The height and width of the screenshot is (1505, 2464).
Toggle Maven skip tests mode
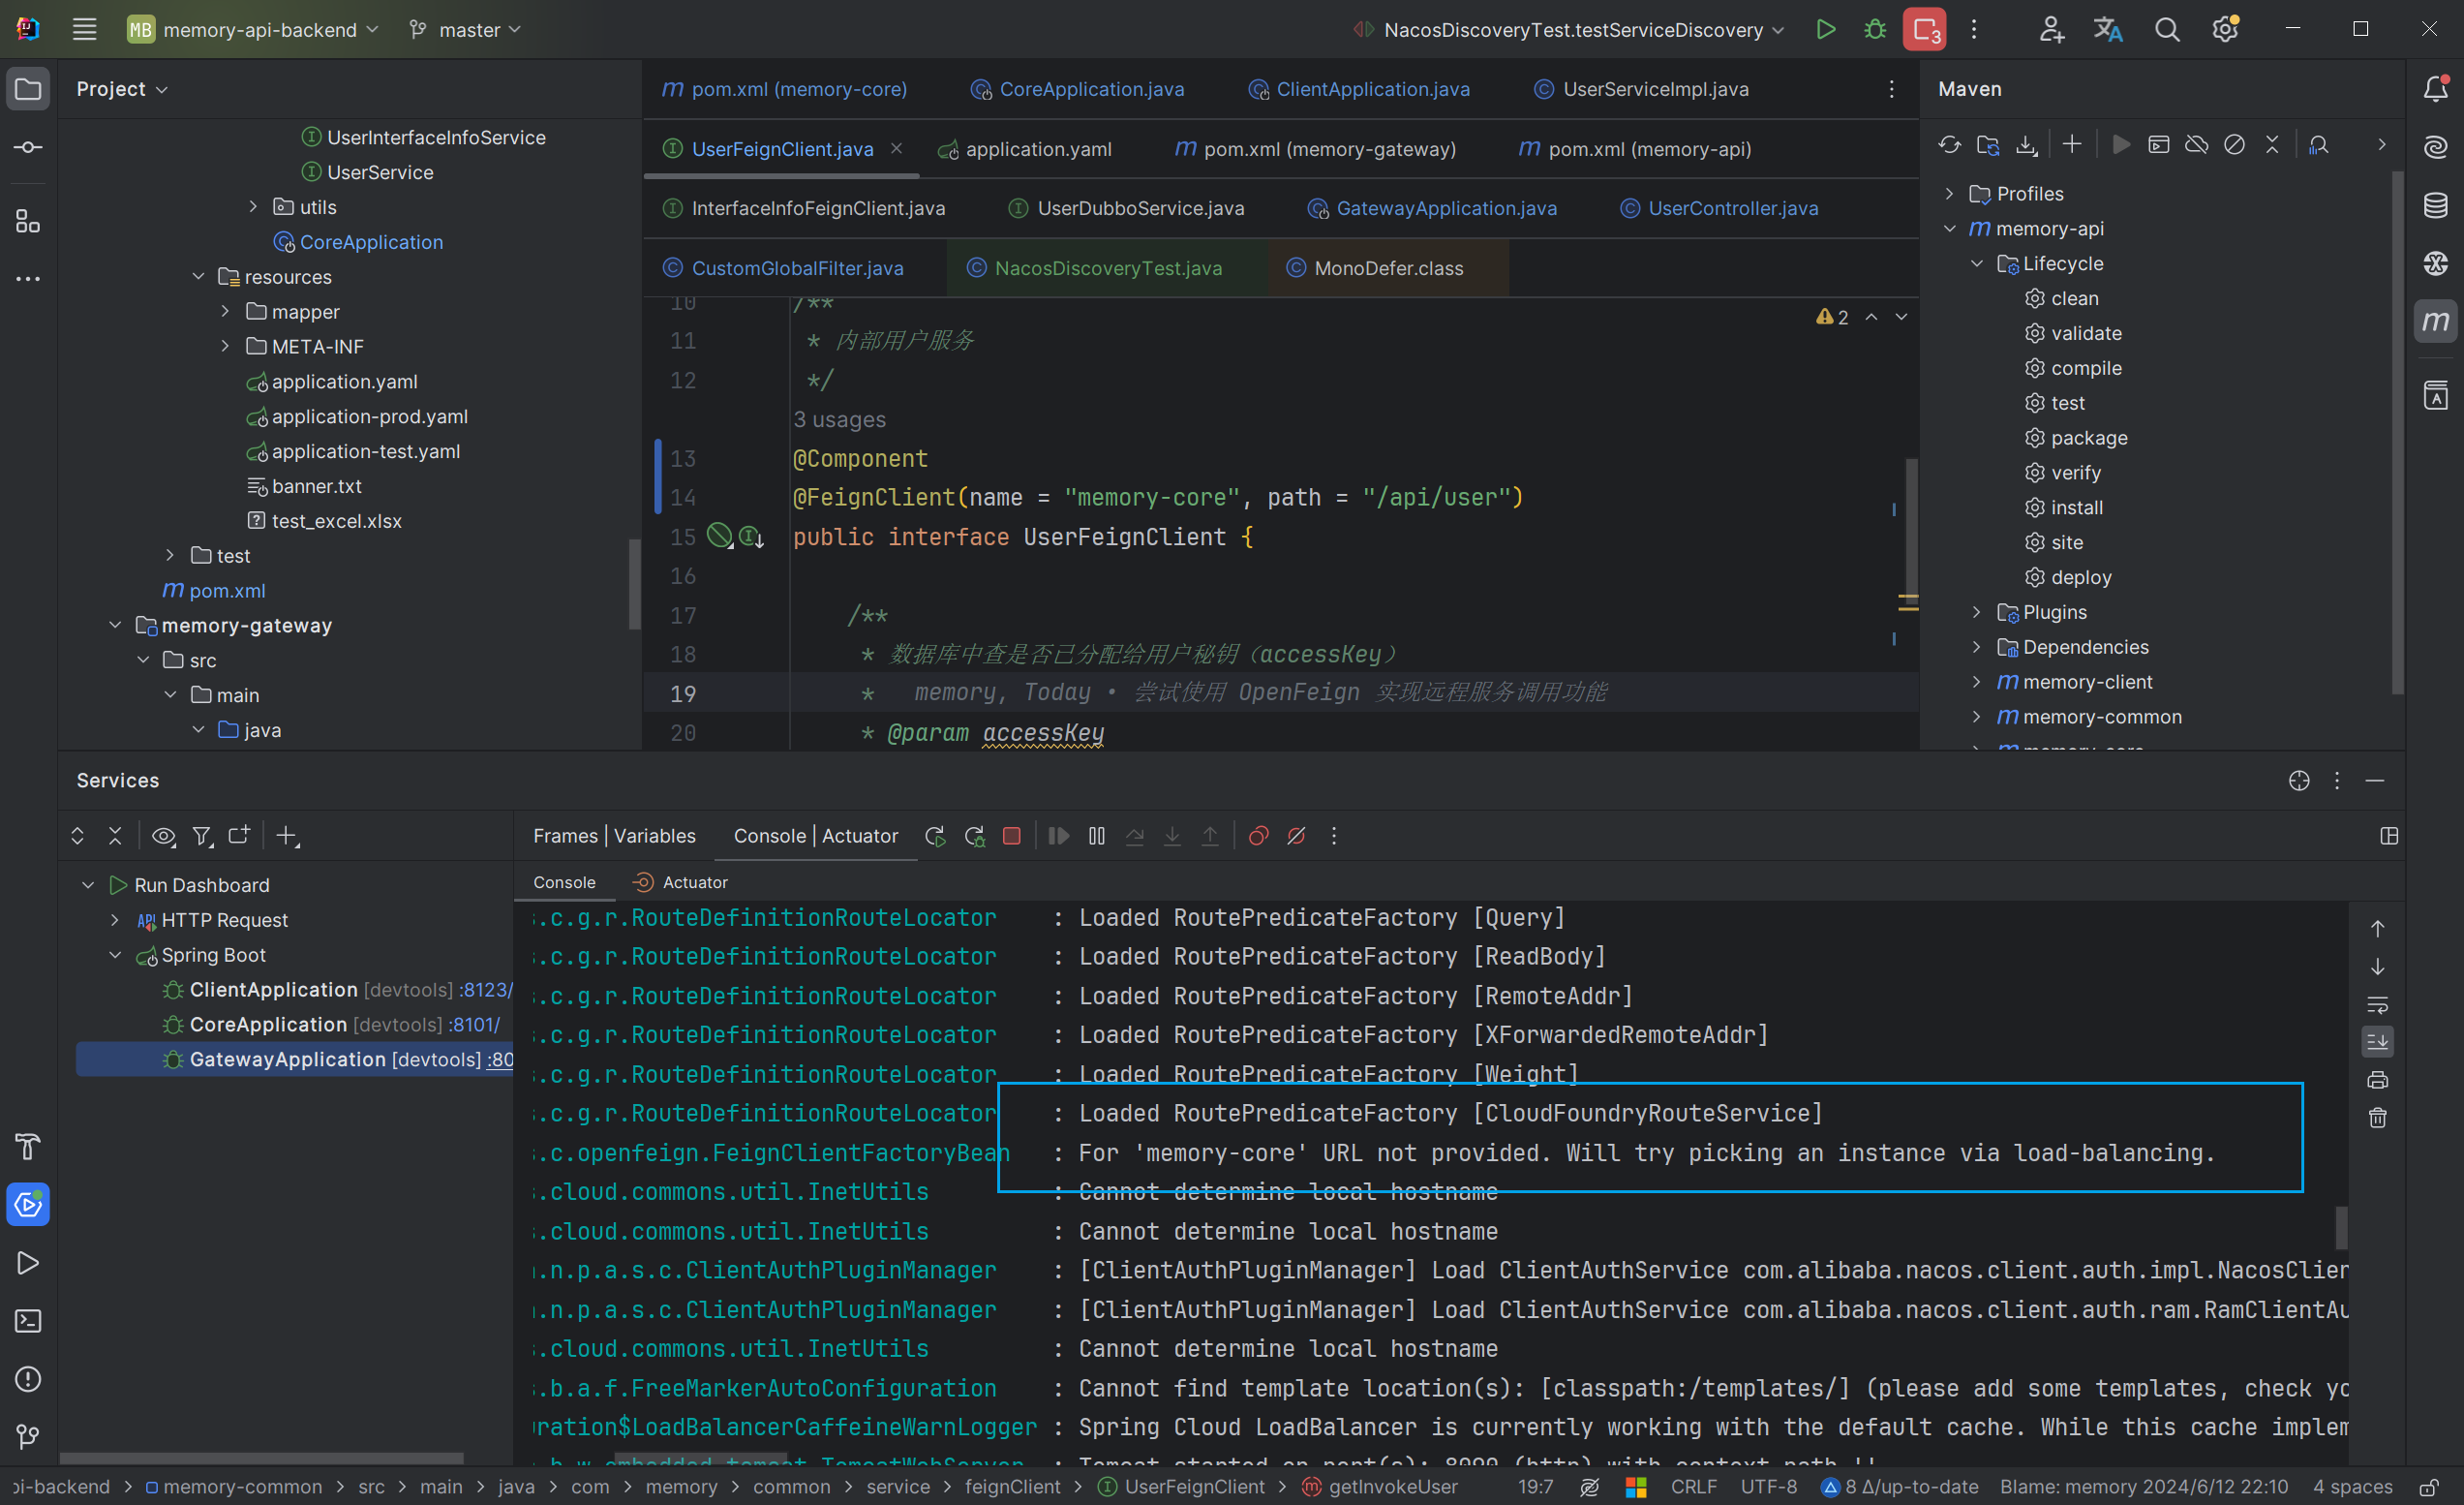tap(2234, 145)
